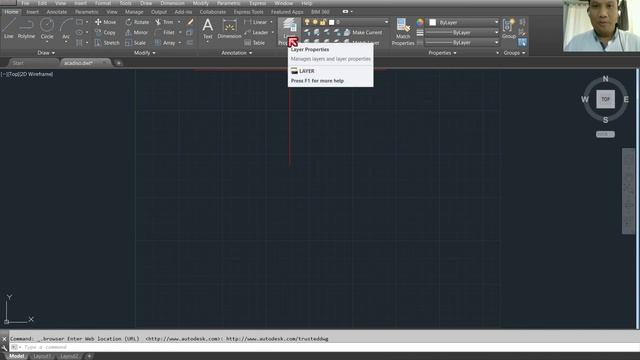Toggle layer freeze sun icon

(x=315, y=22)
